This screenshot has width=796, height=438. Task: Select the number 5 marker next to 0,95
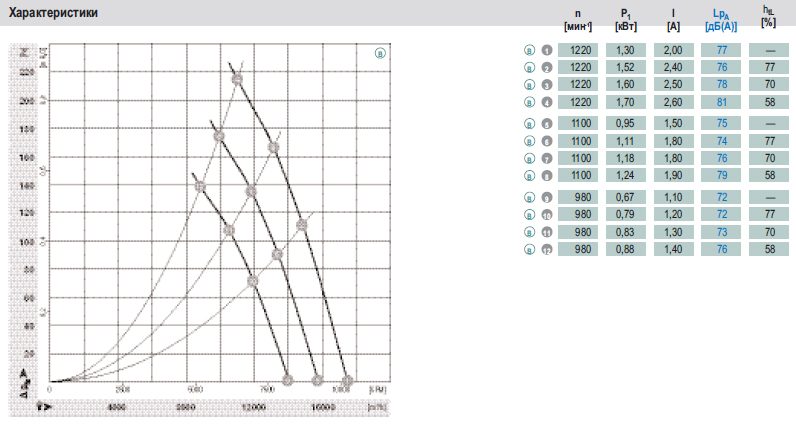tap(547, 123)
